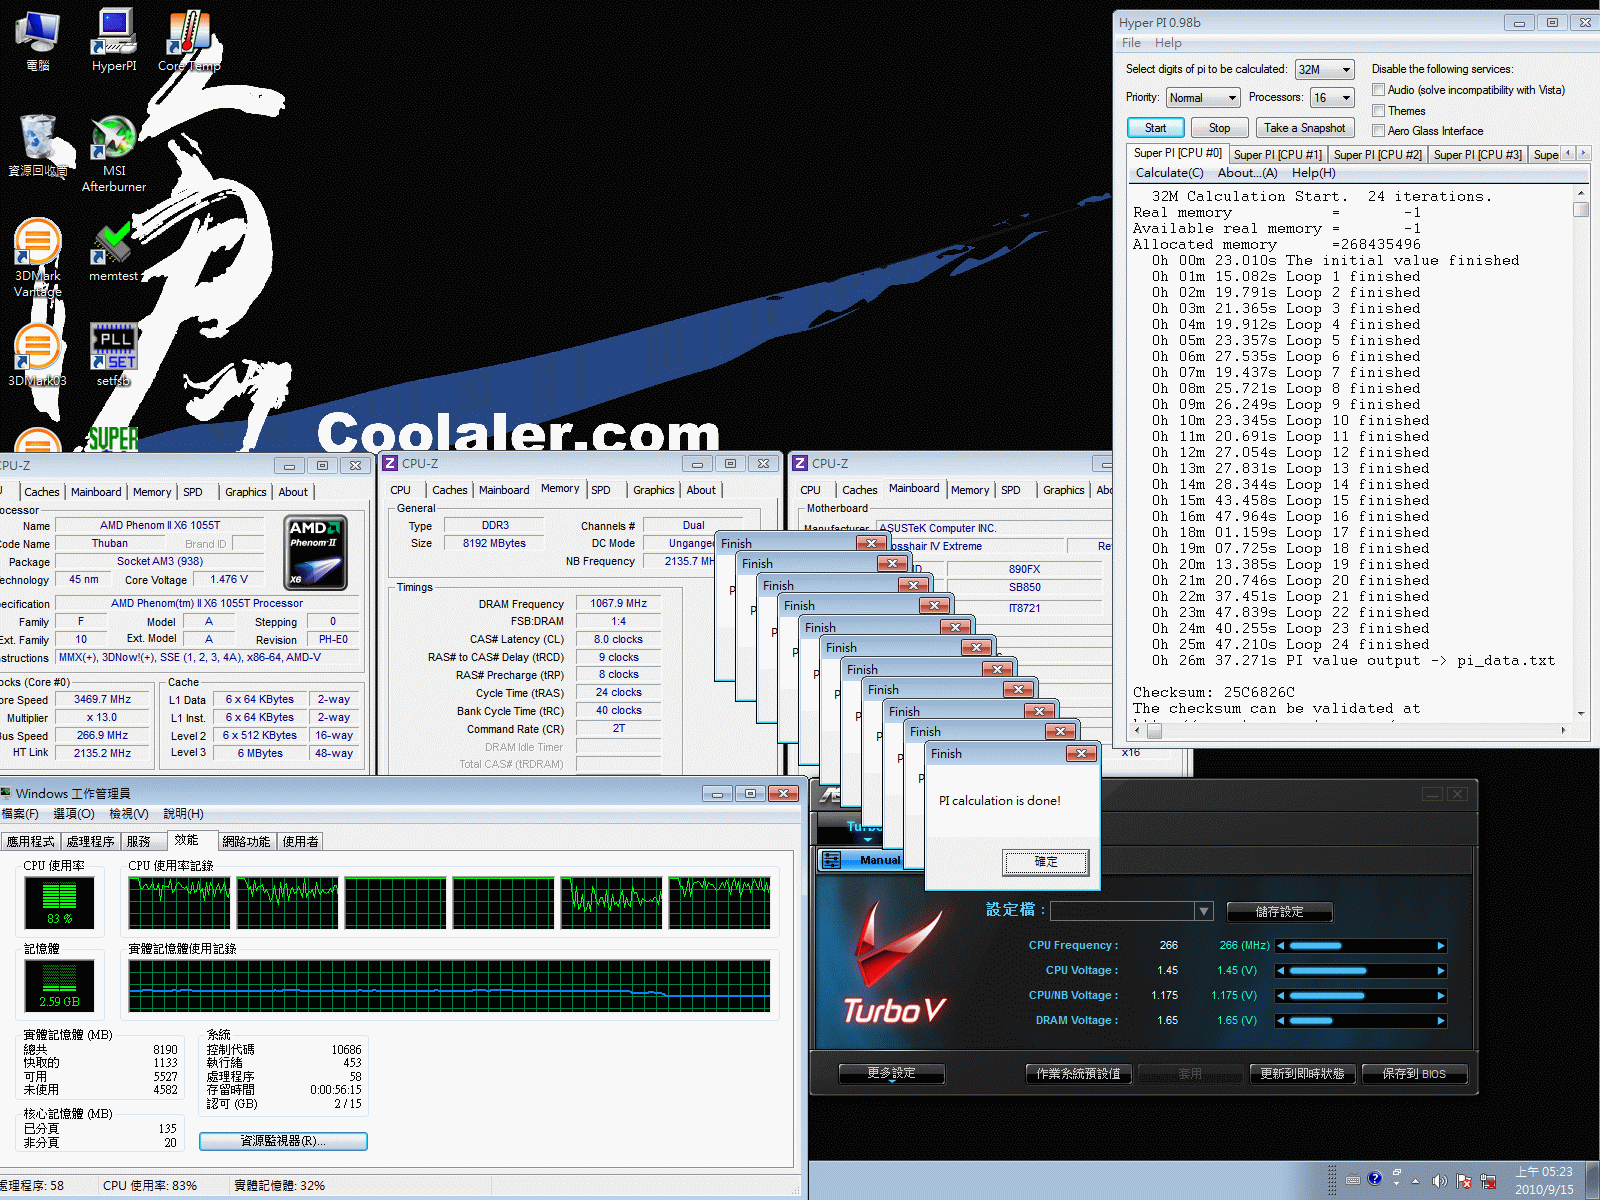This screenshot has height=1200, width=1600.
Task: Decrease CPU Frequency with left arrow in TurboV
Action: point(1280,946)
